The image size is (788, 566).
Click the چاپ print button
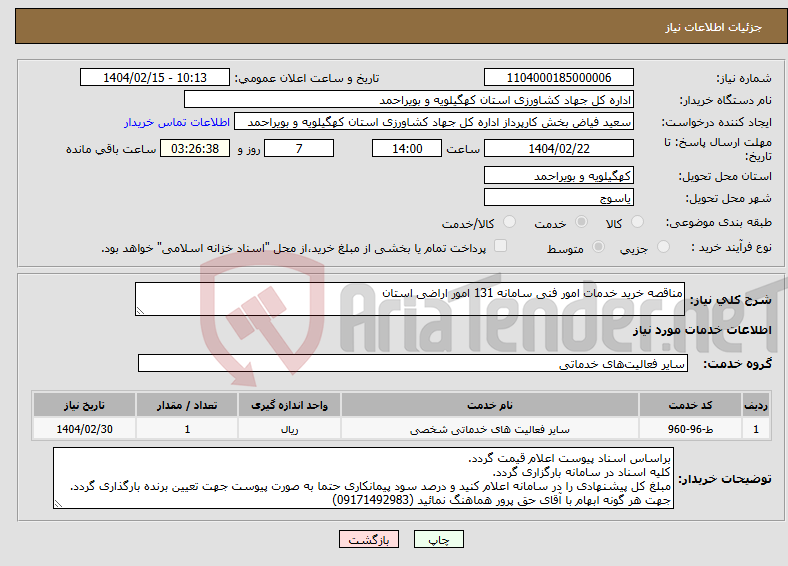click(x=439, y=539)
